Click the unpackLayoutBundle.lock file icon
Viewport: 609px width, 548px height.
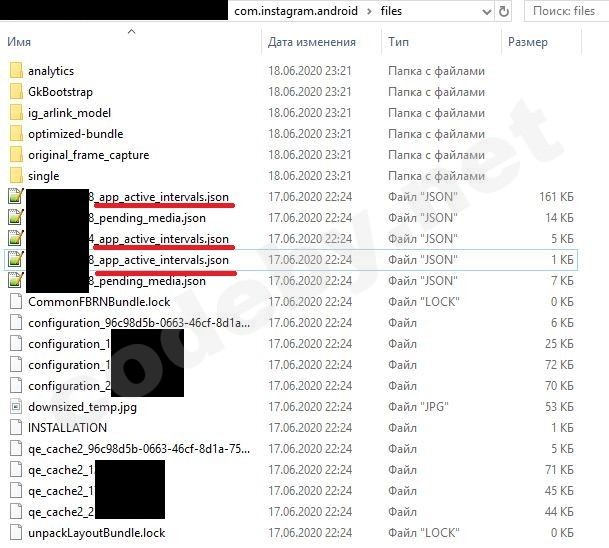[16, 532]
